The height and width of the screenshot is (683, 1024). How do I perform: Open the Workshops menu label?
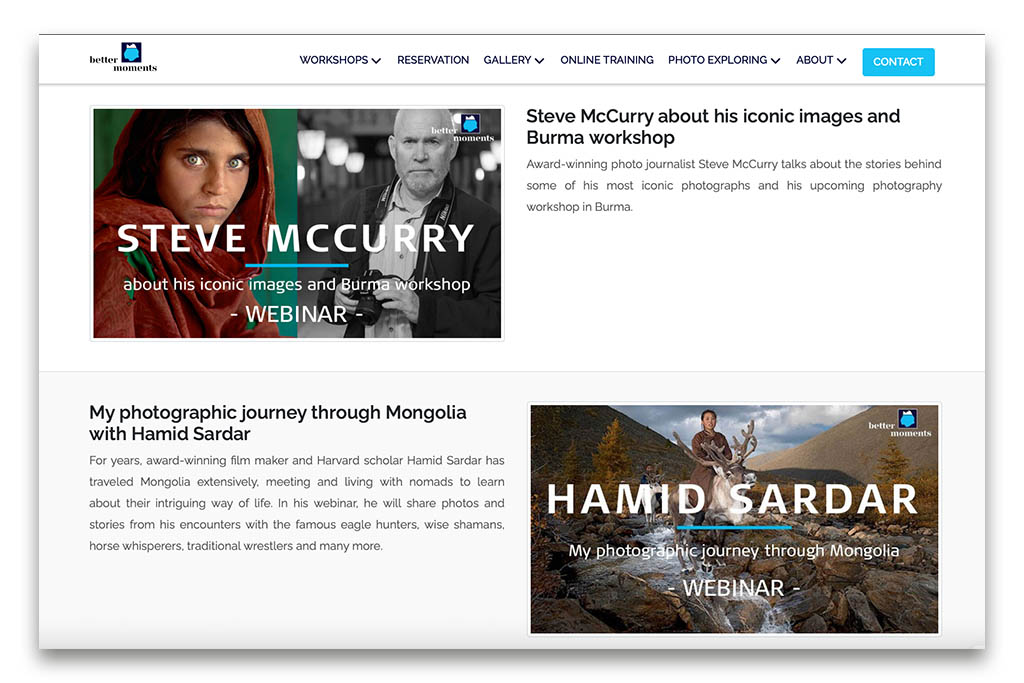334,60
